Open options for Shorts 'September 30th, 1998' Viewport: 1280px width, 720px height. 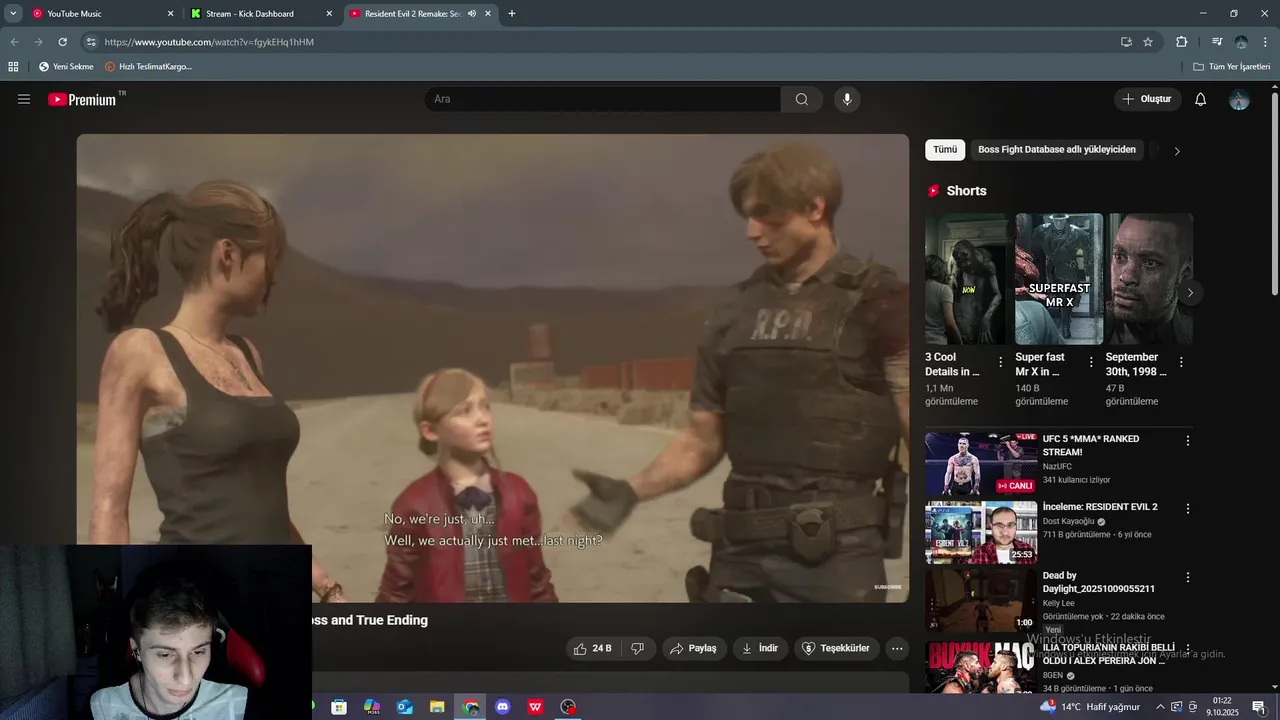pos(1181,362)
